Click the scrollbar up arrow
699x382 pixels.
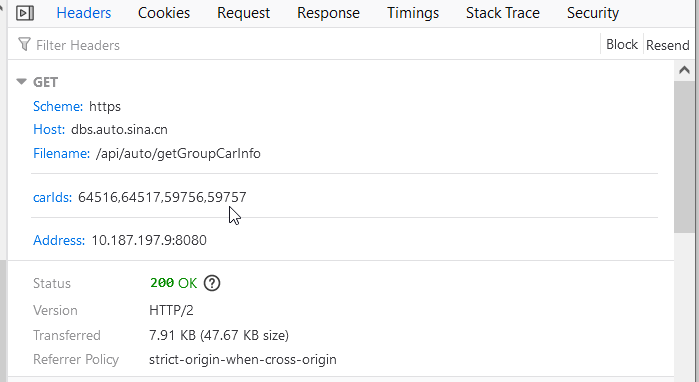[684, 70]
